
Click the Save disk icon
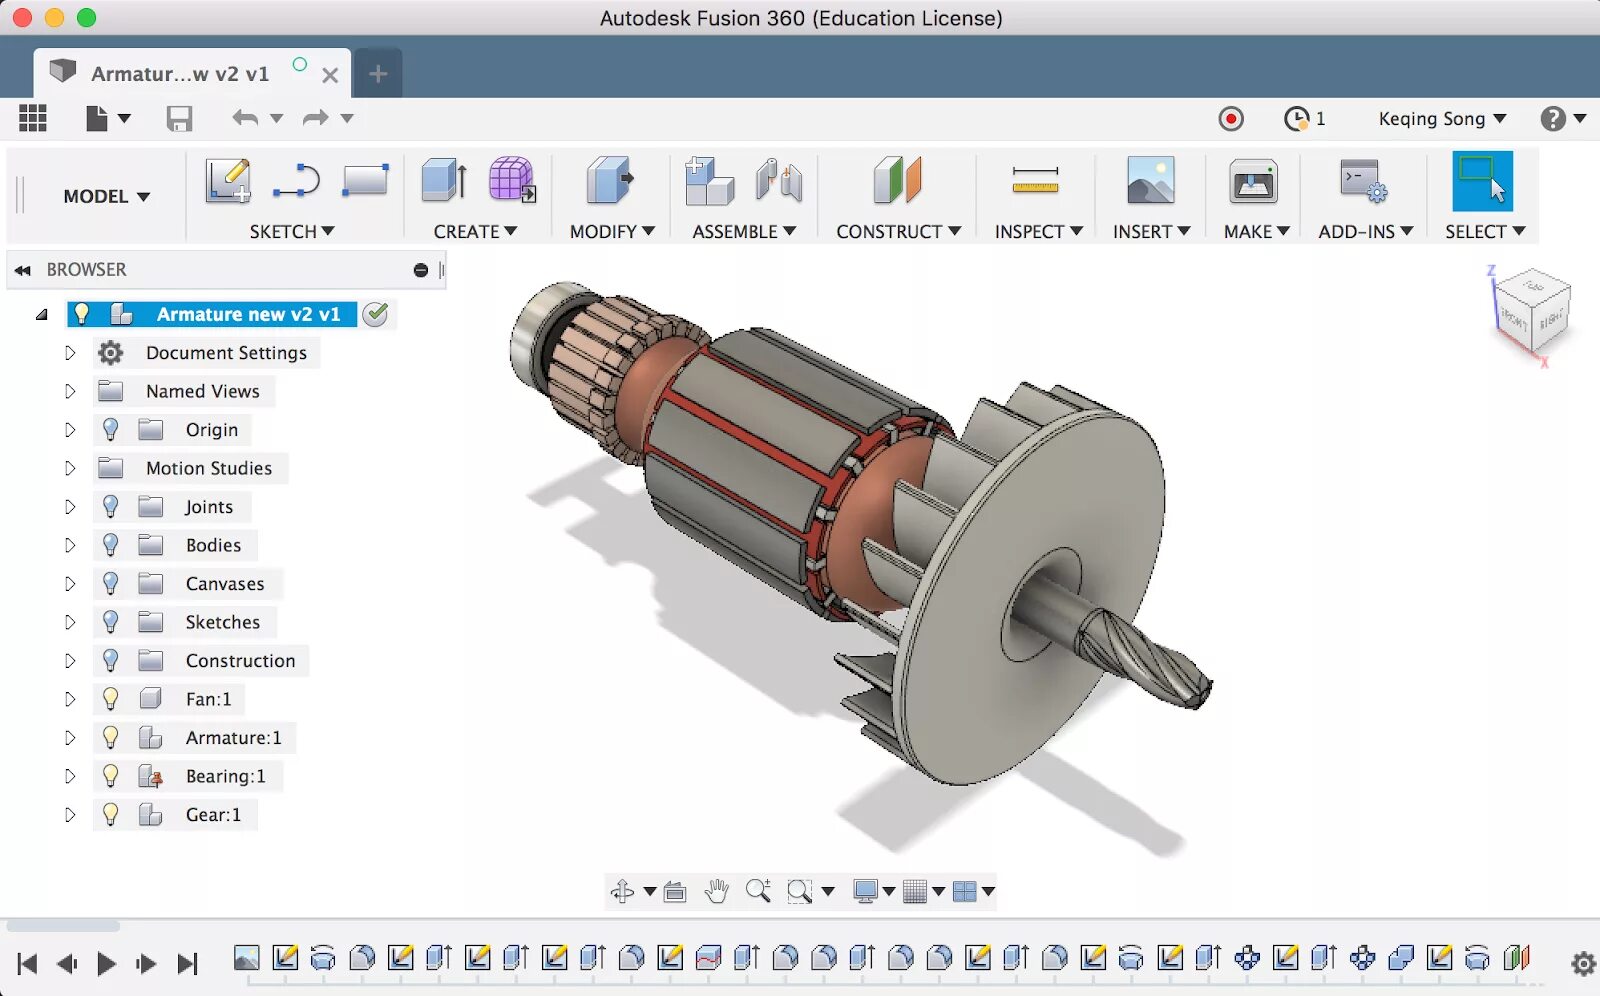[179, 119]
